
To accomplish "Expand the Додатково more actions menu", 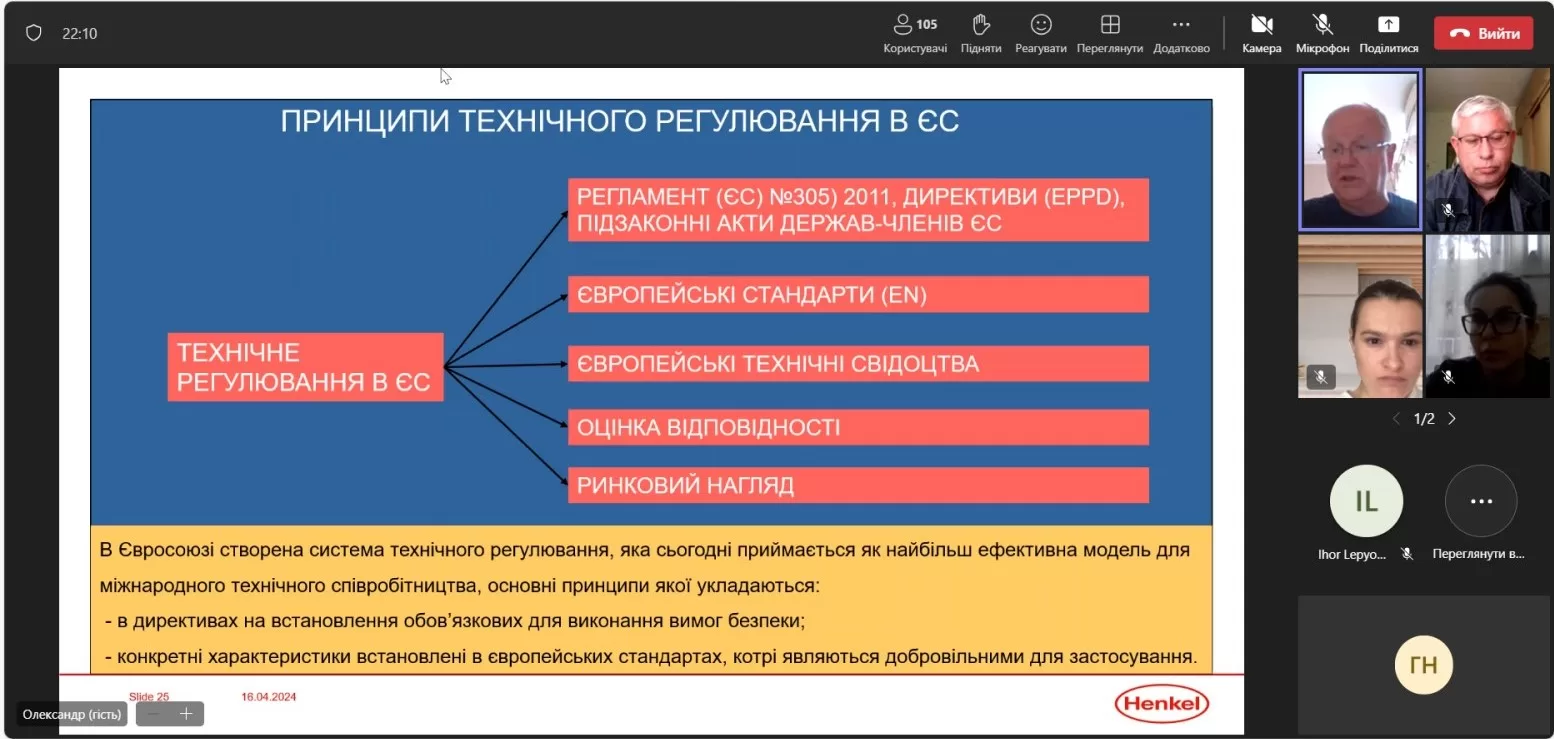I will pos(1181,33).
